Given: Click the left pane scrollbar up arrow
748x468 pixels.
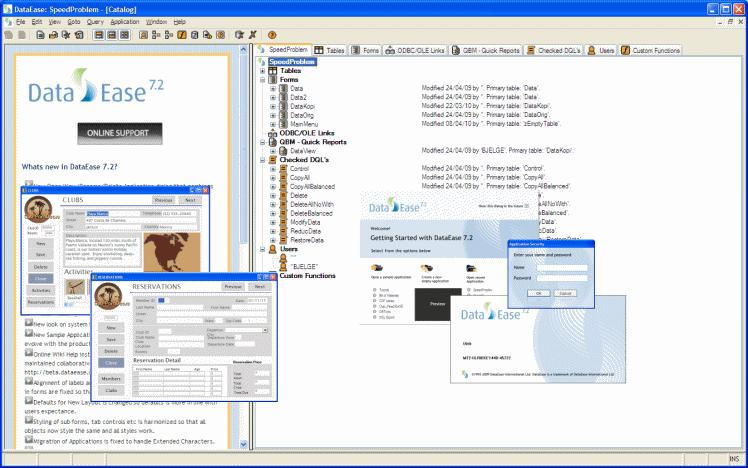Looking at the screenshot, I should coord(243,49).
